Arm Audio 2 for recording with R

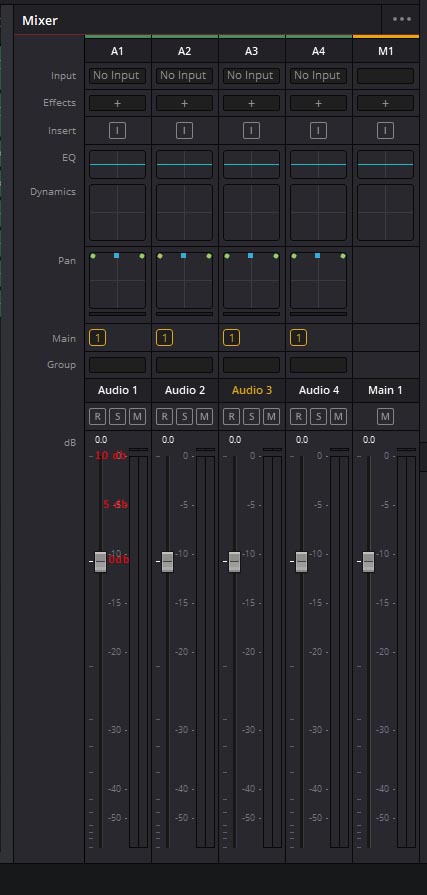(x=164, y=417)
